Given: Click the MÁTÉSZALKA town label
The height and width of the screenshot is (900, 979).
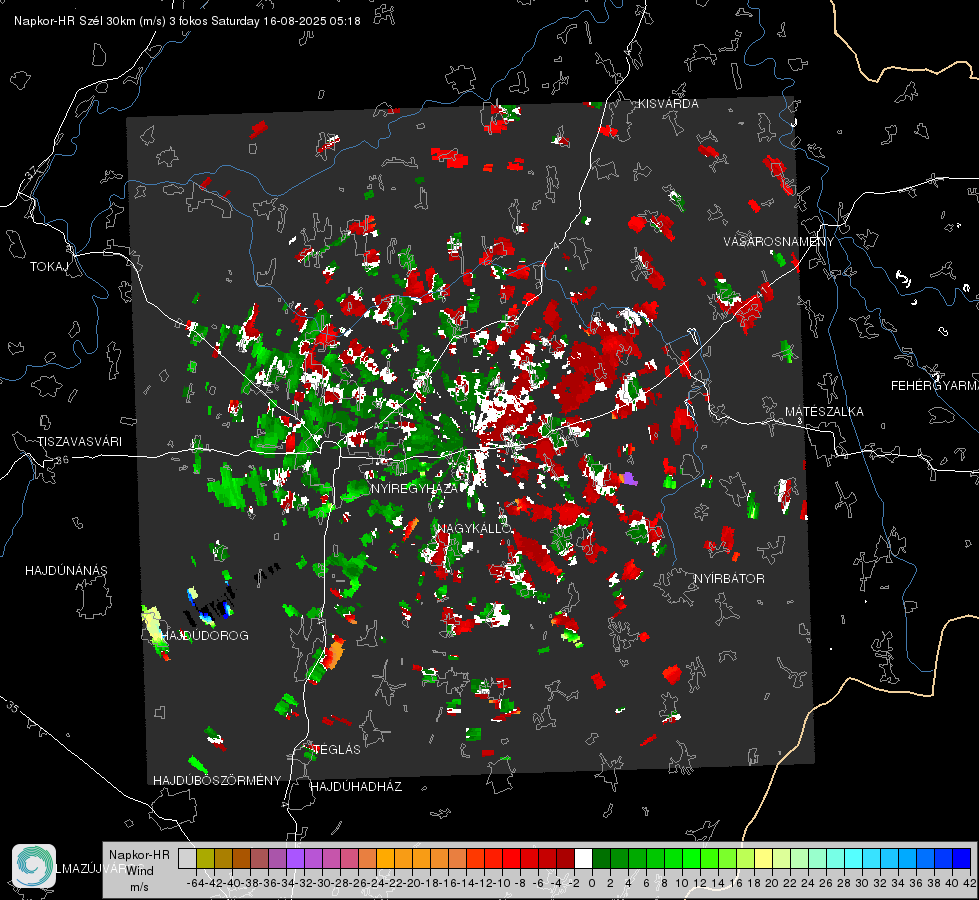Looking at the screenshot, I should click(824, 412).
